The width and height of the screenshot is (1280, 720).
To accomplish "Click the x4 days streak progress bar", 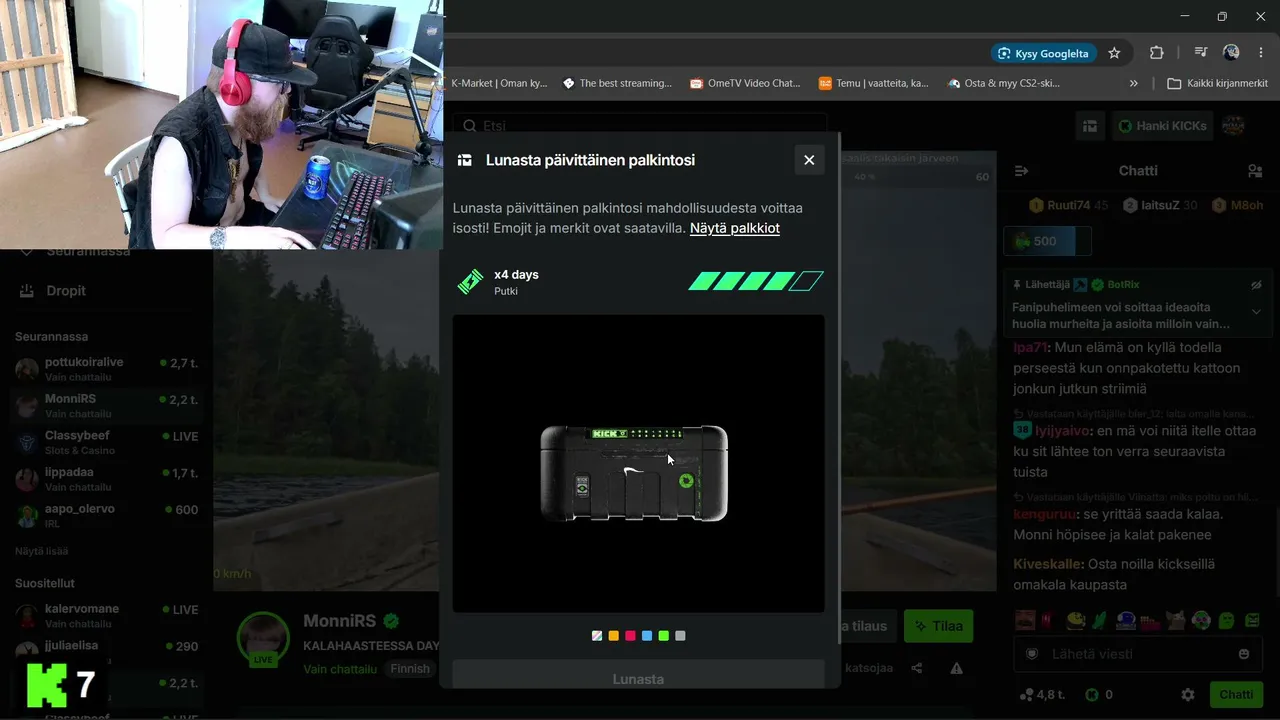I will coord(756,282).
